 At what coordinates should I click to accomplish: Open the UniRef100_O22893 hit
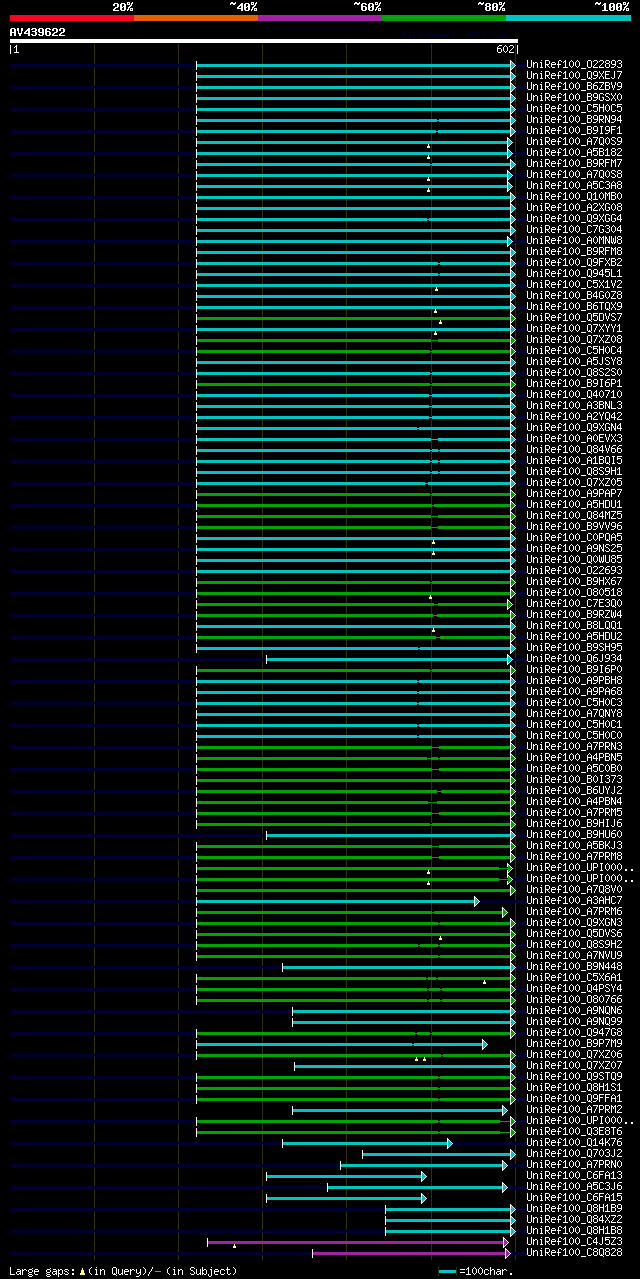574,64
